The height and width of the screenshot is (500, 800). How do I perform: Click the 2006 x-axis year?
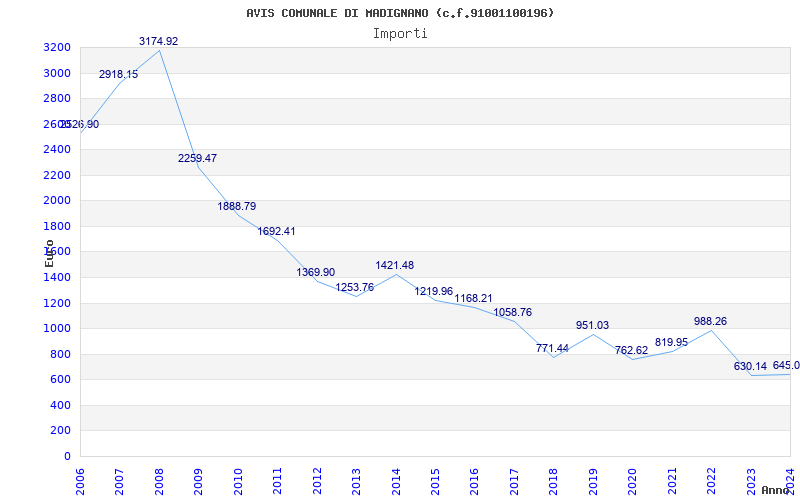point(80,482)
